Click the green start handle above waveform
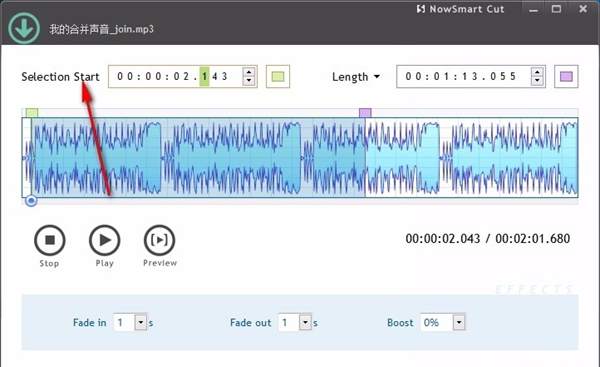The image size is (600, 367). pos(32,113)
